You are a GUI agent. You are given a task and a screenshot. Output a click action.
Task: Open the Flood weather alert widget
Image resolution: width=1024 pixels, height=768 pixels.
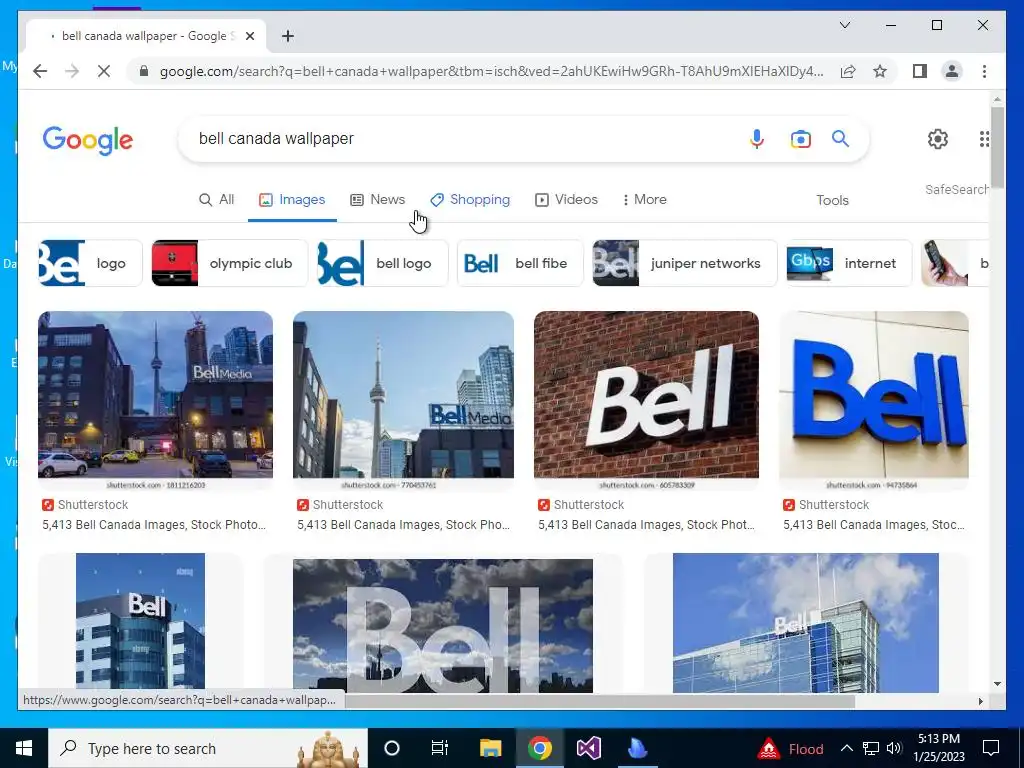(x=791, y=749)
